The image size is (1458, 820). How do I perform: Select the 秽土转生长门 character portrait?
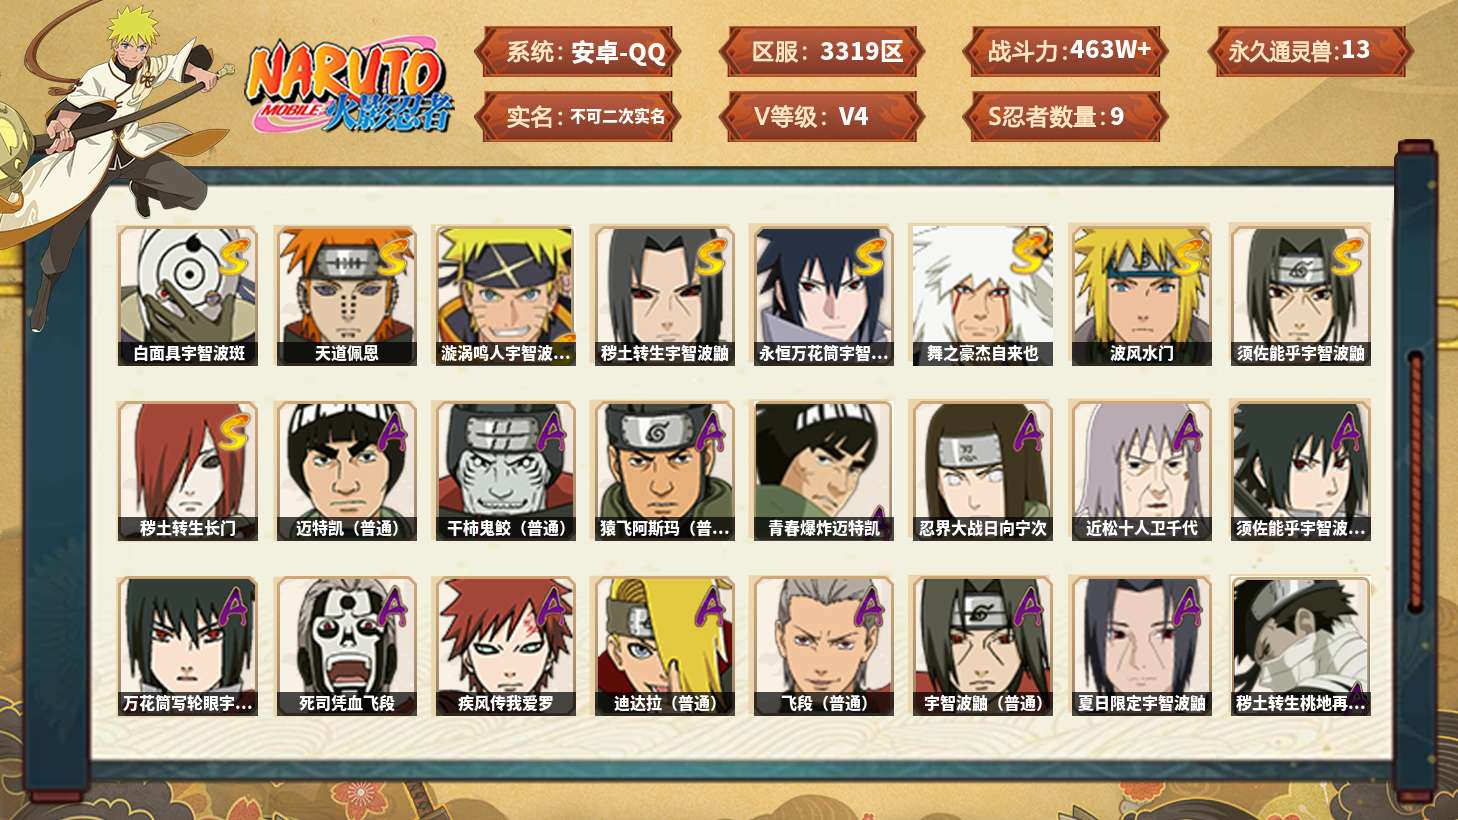click(187, 471)
